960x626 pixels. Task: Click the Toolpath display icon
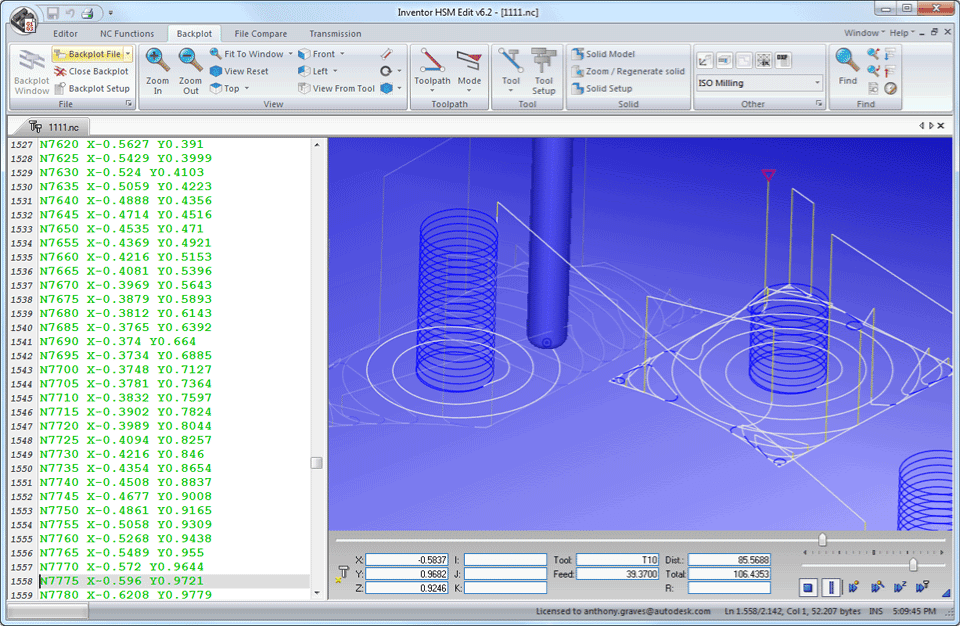(x=432, y=61)
